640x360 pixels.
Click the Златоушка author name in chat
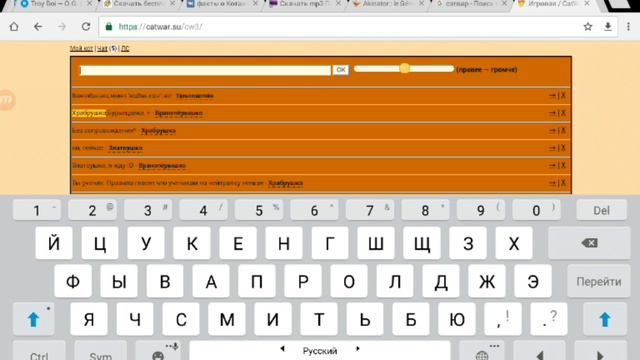(x=125, y=148)
